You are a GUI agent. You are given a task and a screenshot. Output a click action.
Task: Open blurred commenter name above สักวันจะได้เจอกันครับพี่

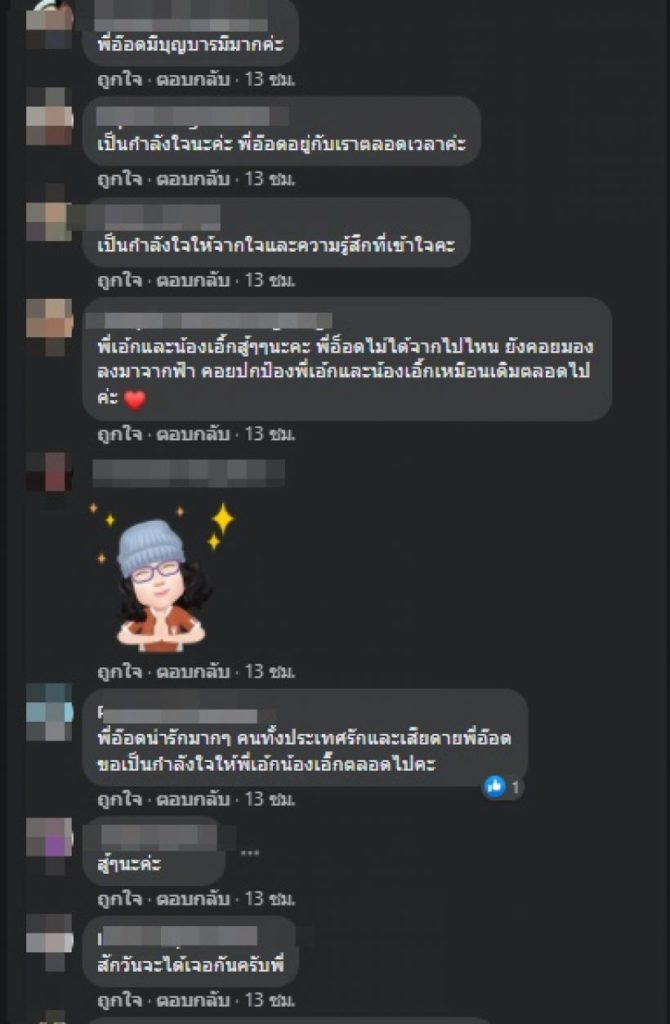[178, 936]
